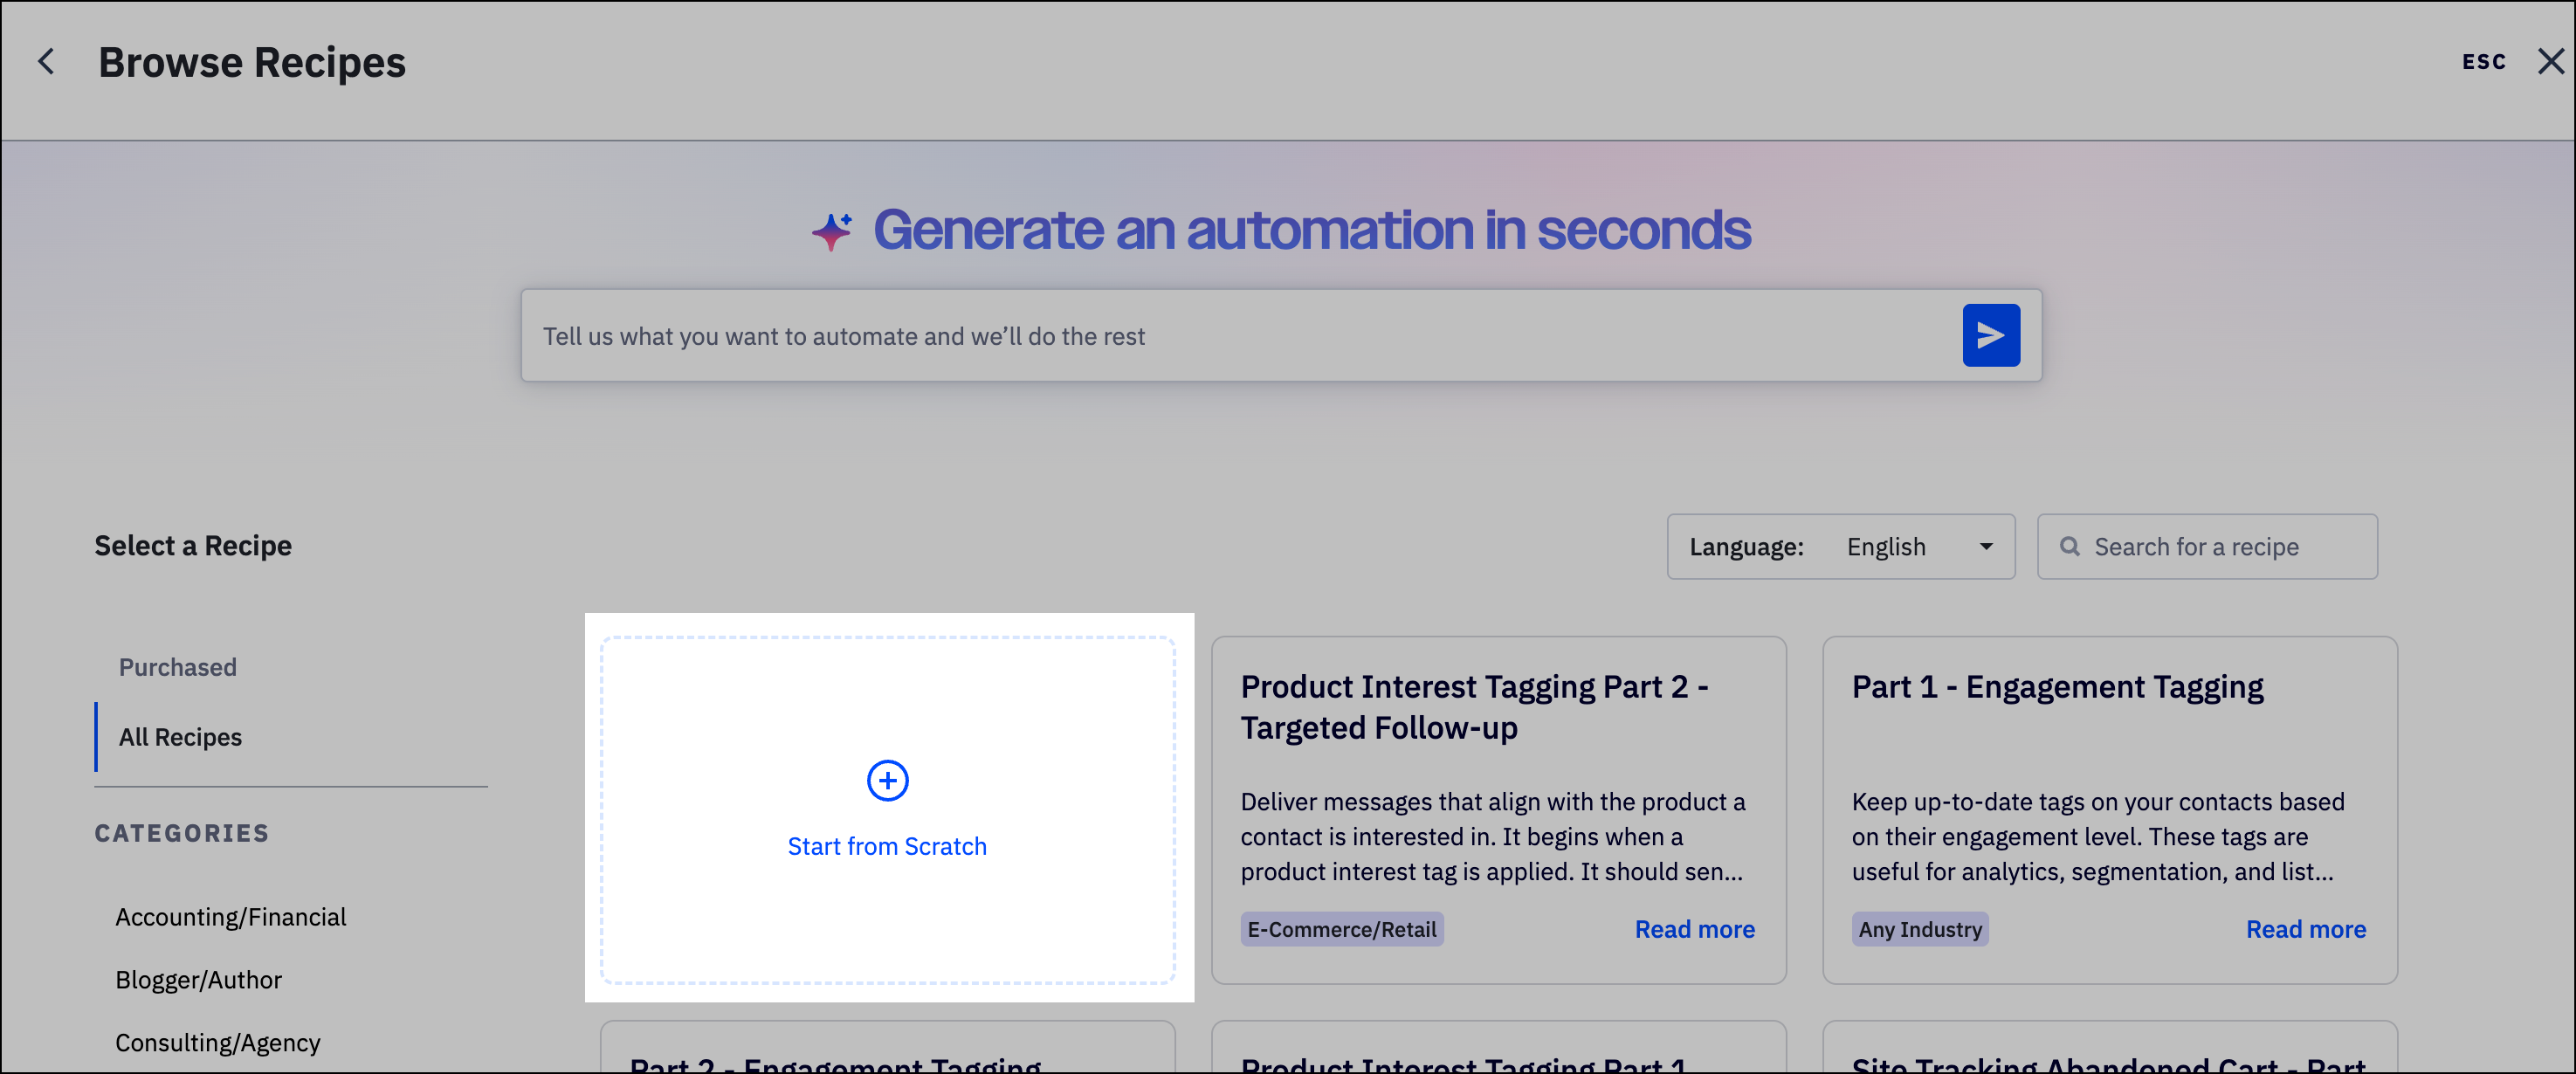Select All Recipes in the sidebar
Viewport: 2576px width, 1074px height.
tap(180, 737)
